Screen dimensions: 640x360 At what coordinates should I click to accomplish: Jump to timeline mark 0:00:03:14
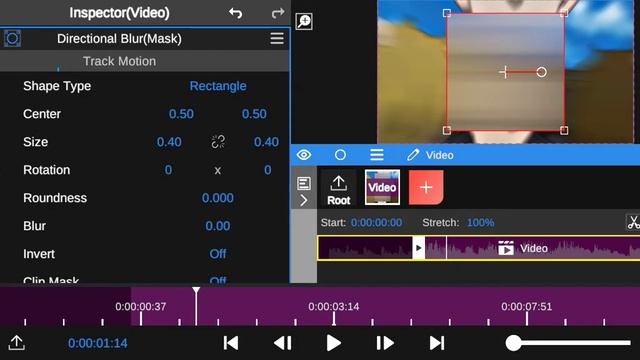(x=333, y=307)
